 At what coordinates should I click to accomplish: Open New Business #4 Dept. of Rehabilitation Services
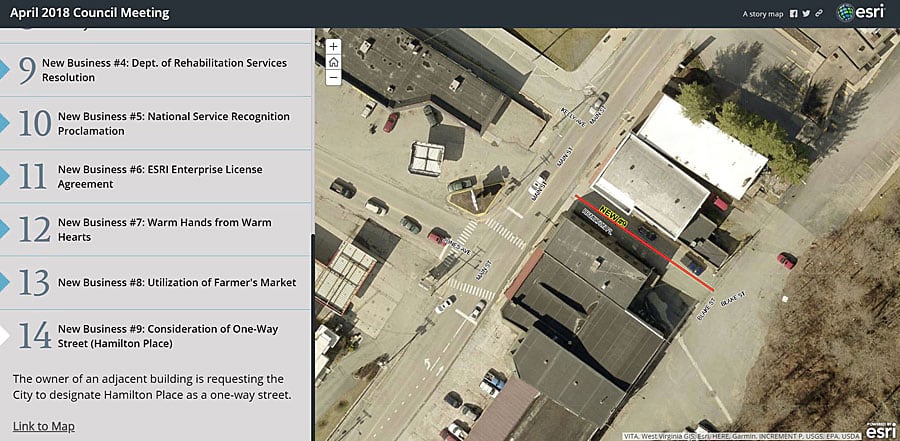pyautogui.click(x=164, y=70)
